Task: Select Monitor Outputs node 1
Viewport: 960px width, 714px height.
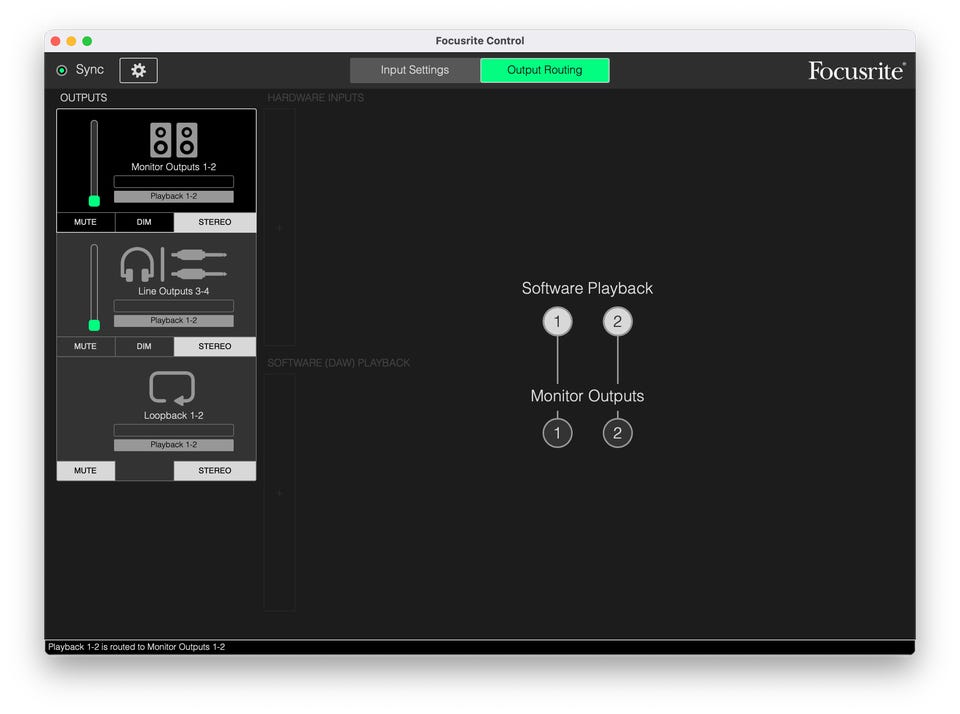Action: click(557, 434)
